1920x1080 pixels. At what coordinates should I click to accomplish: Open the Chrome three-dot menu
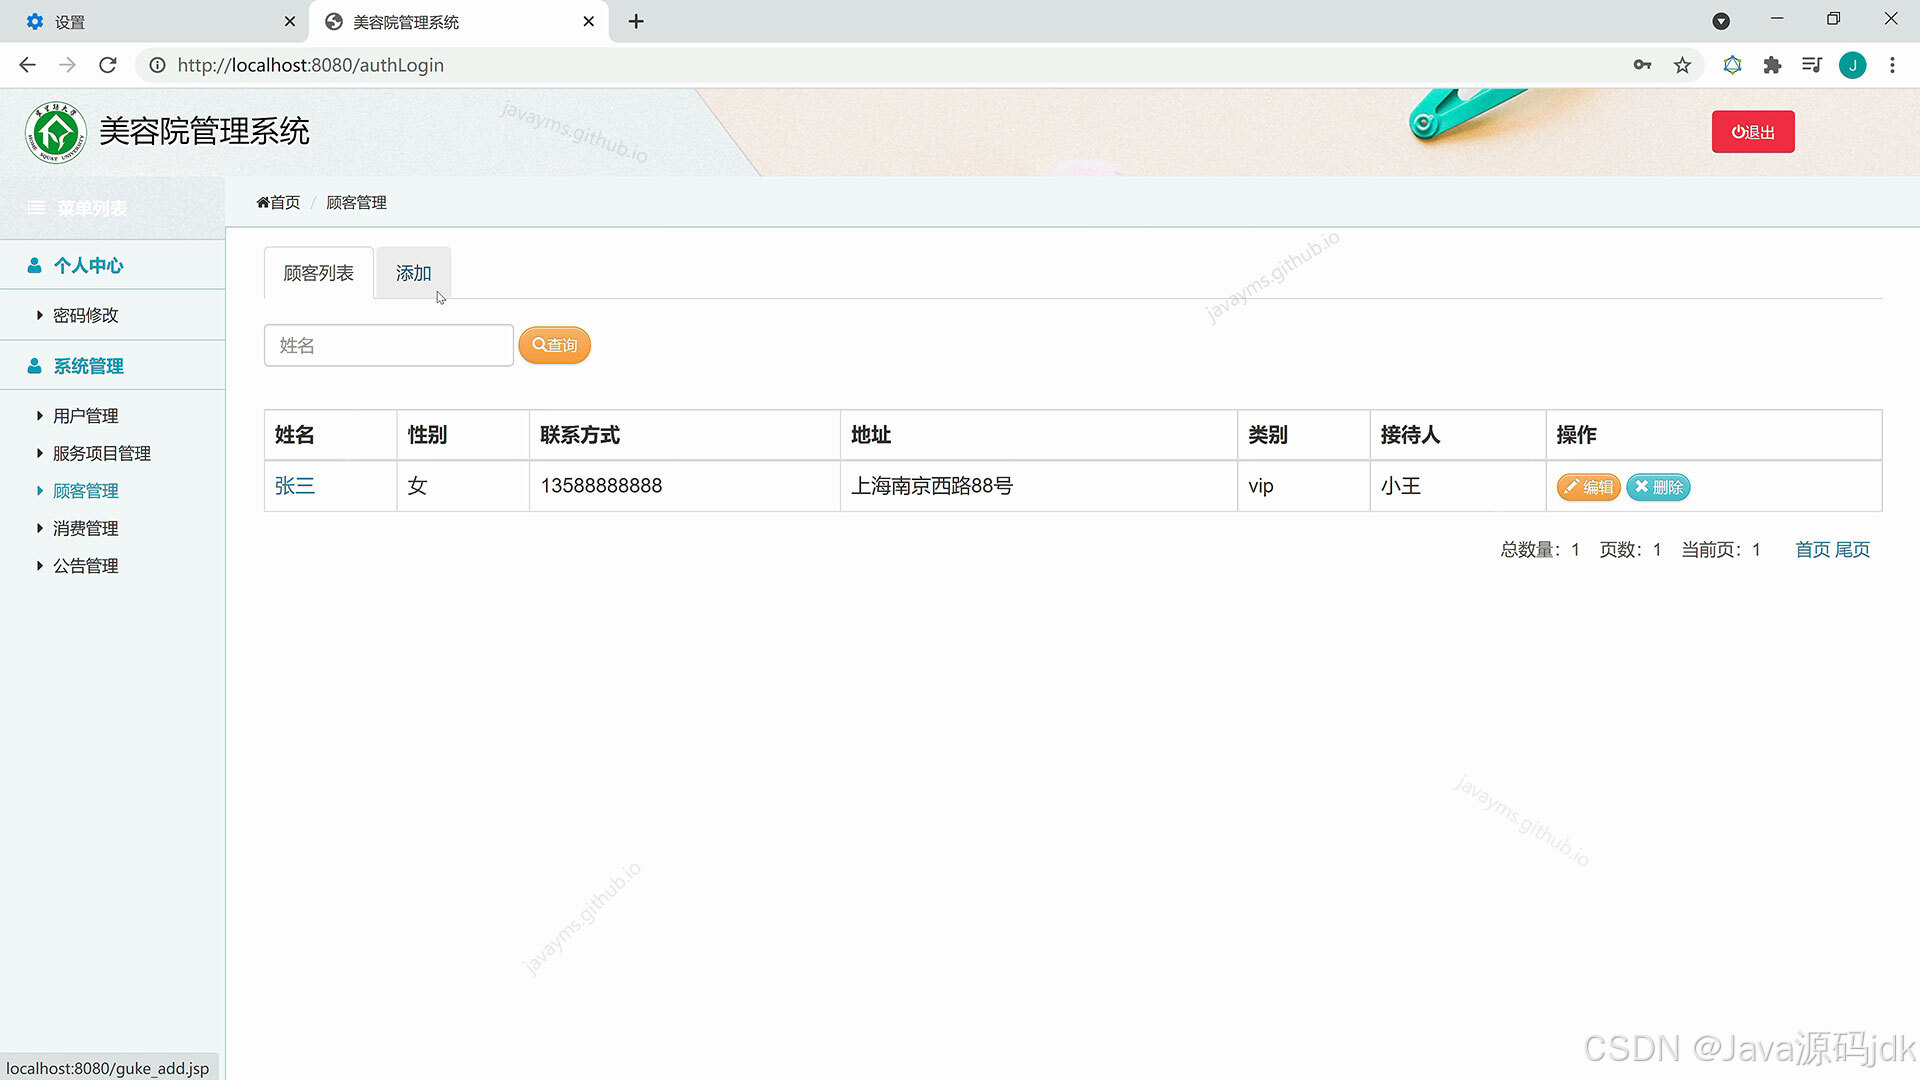[x=1892, y=65]
